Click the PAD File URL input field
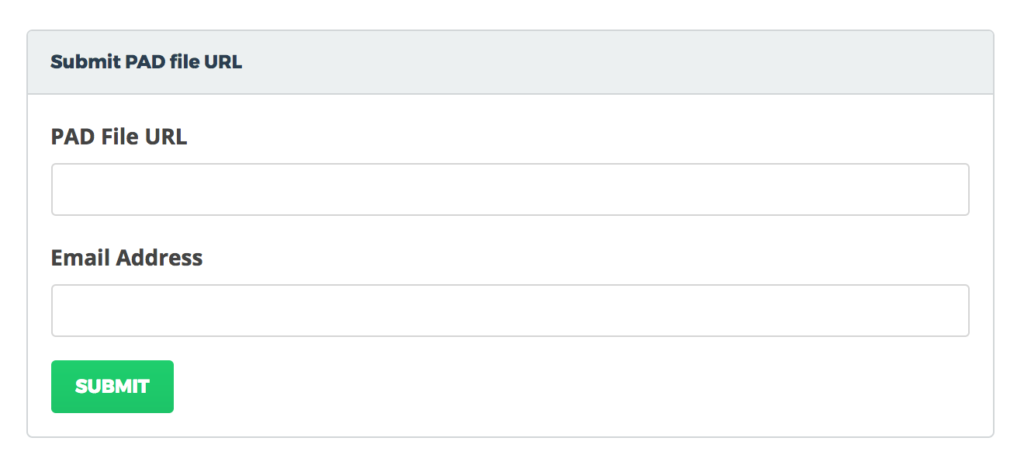 [510, 189]
